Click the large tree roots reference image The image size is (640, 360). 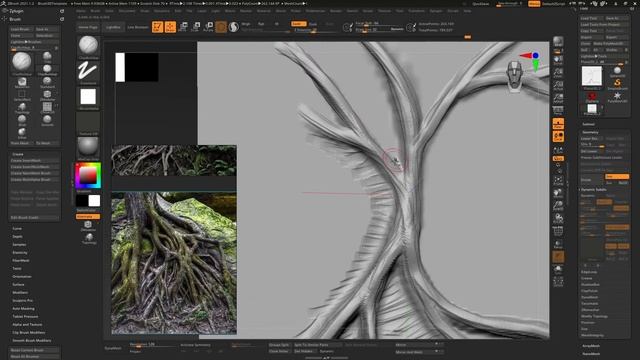pyautogui.click(x=174, y=263)
